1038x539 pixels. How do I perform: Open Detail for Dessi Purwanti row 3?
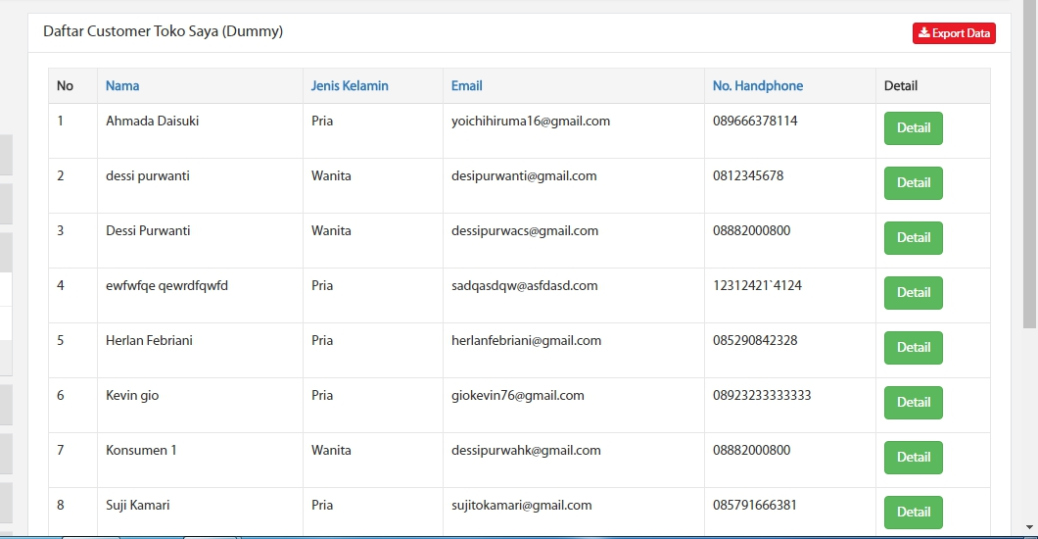[x=913, y=238]
